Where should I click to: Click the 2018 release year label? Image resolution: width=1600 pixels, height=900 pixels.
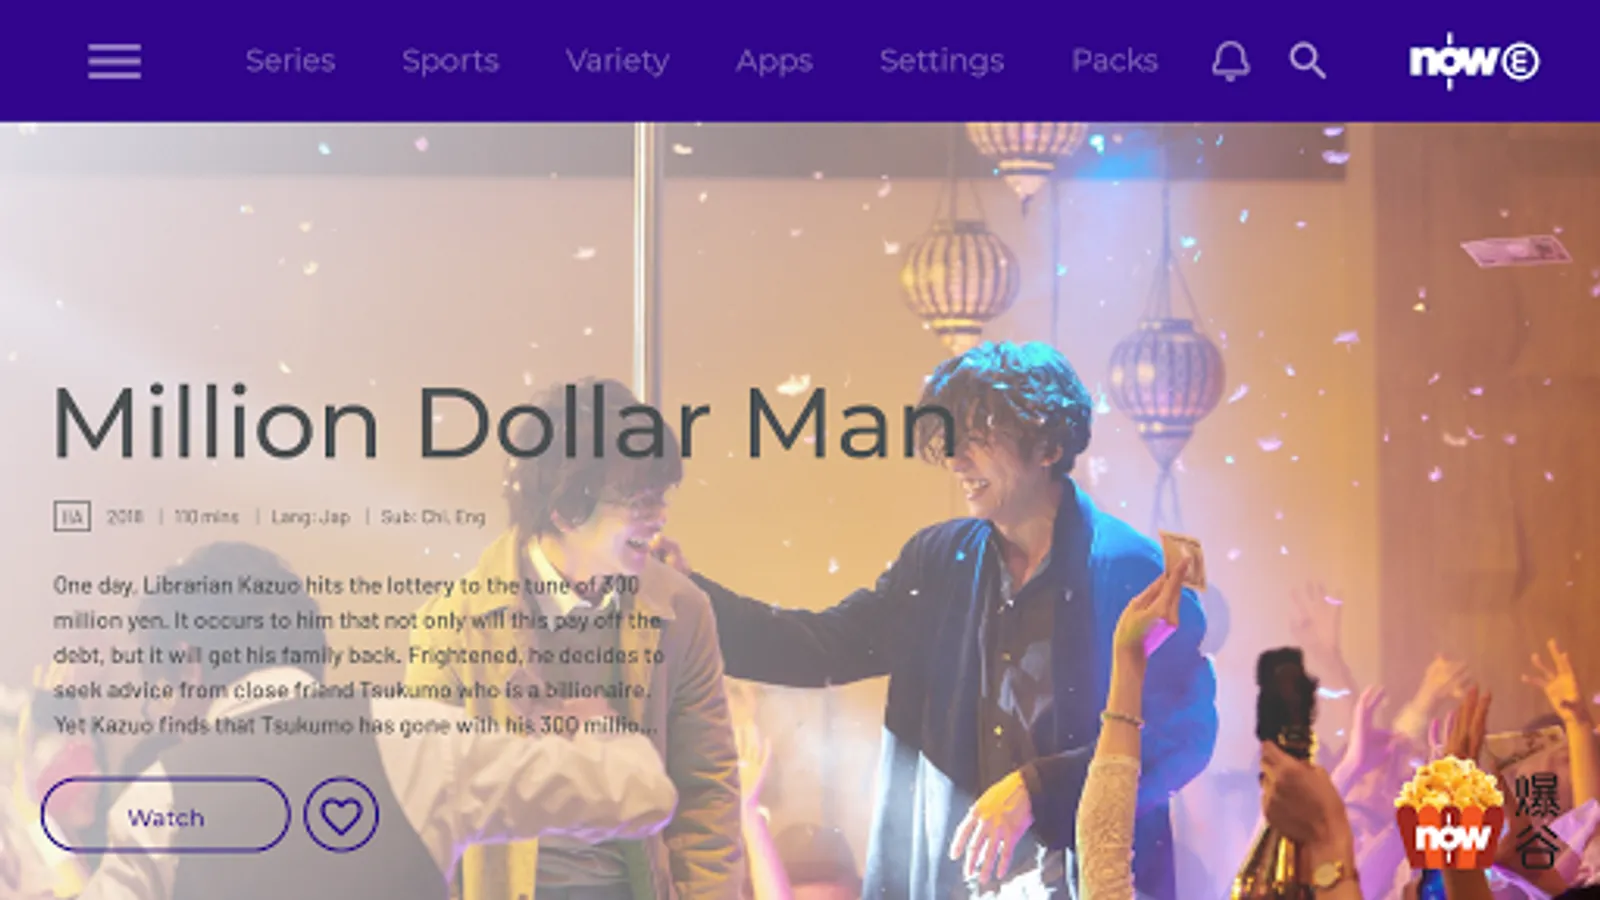click(125, 516)
